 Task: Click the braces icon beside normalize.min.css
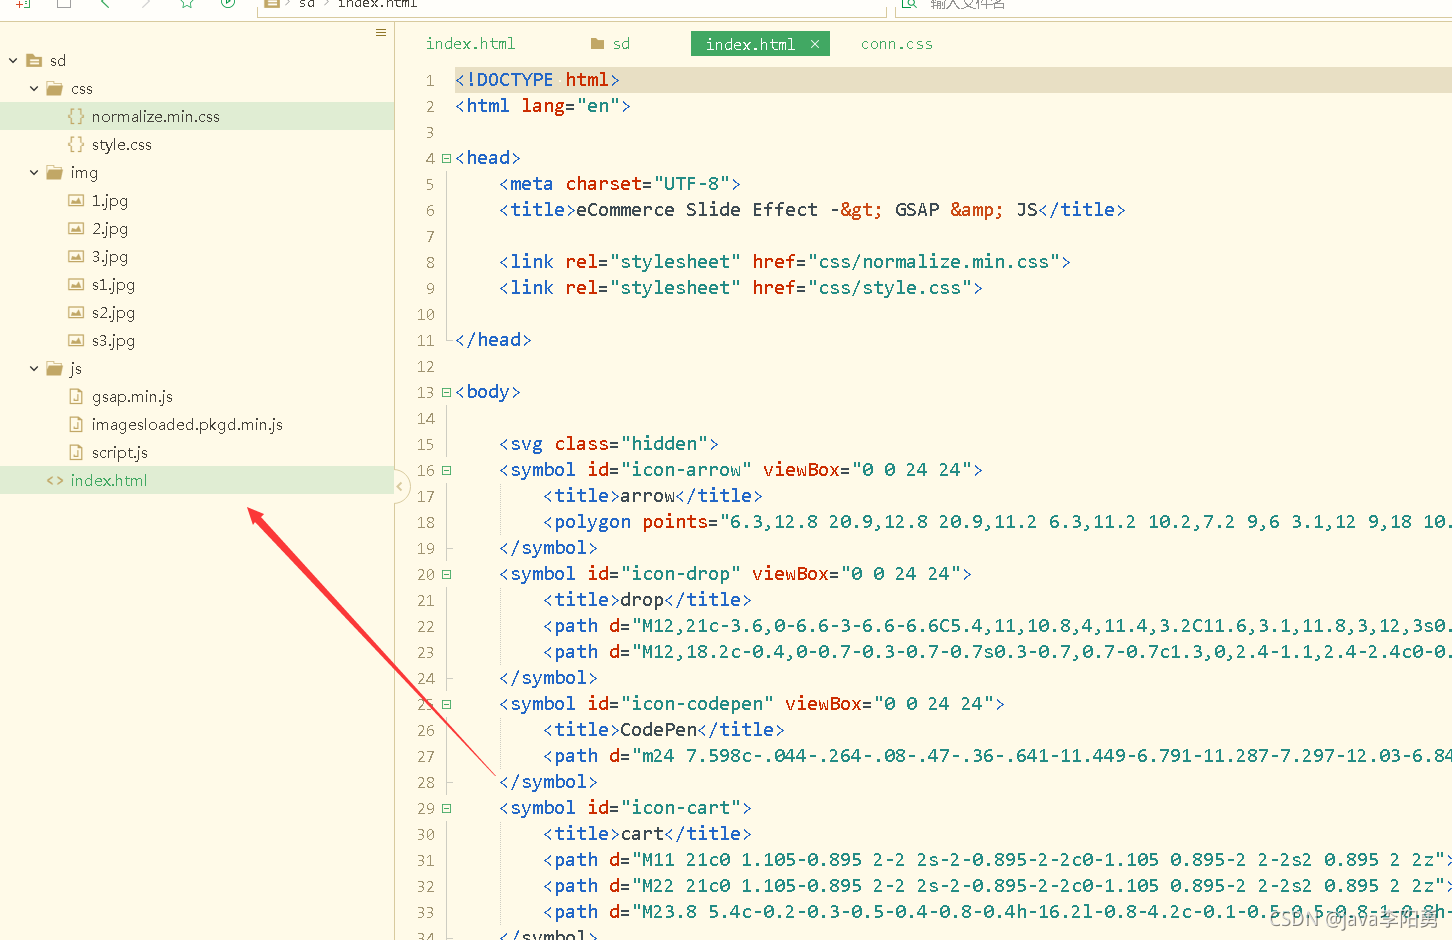(x=76, y=117)
